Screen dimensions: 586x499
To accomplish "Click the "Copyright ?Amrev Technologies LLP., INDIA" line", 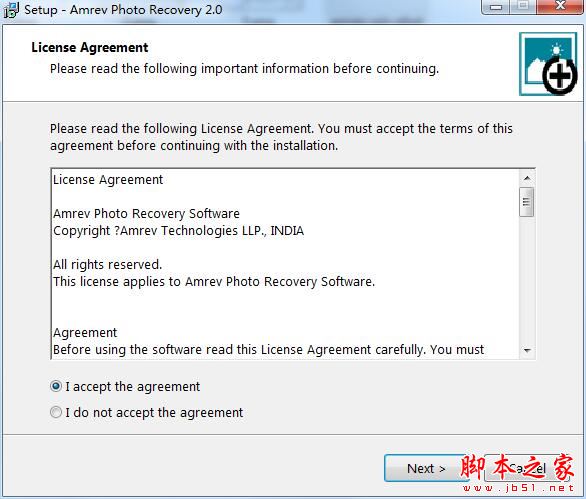I will click(178, 231).
